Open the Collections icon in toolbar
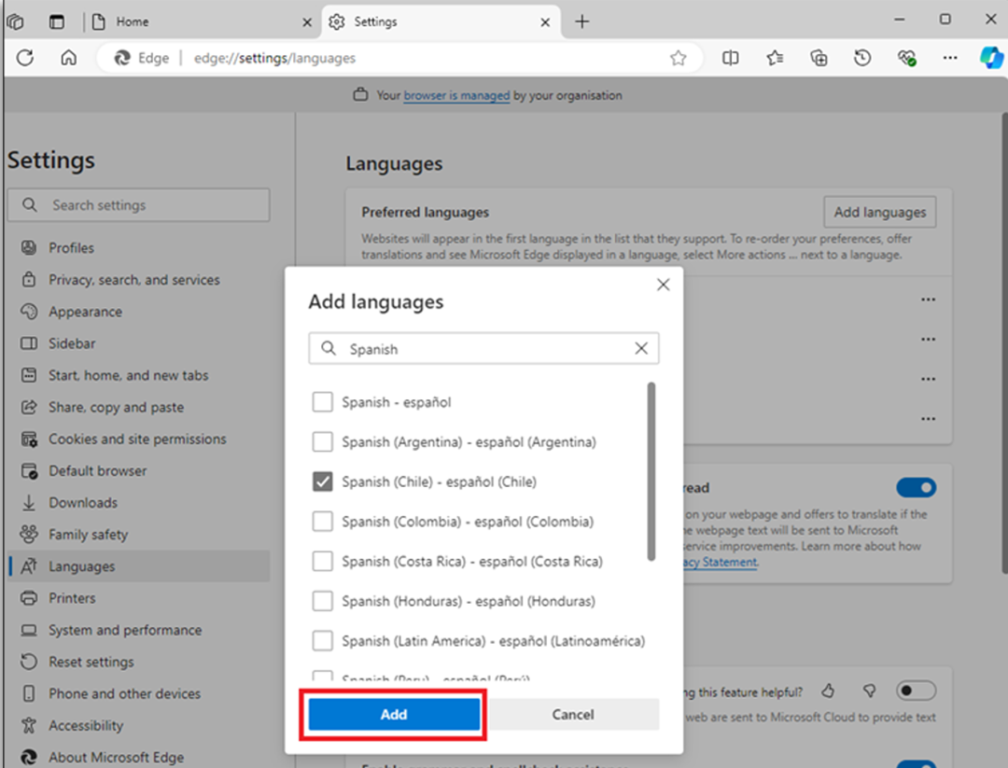The height and width of the screenshot is (768, 1008). coord(819,58)
